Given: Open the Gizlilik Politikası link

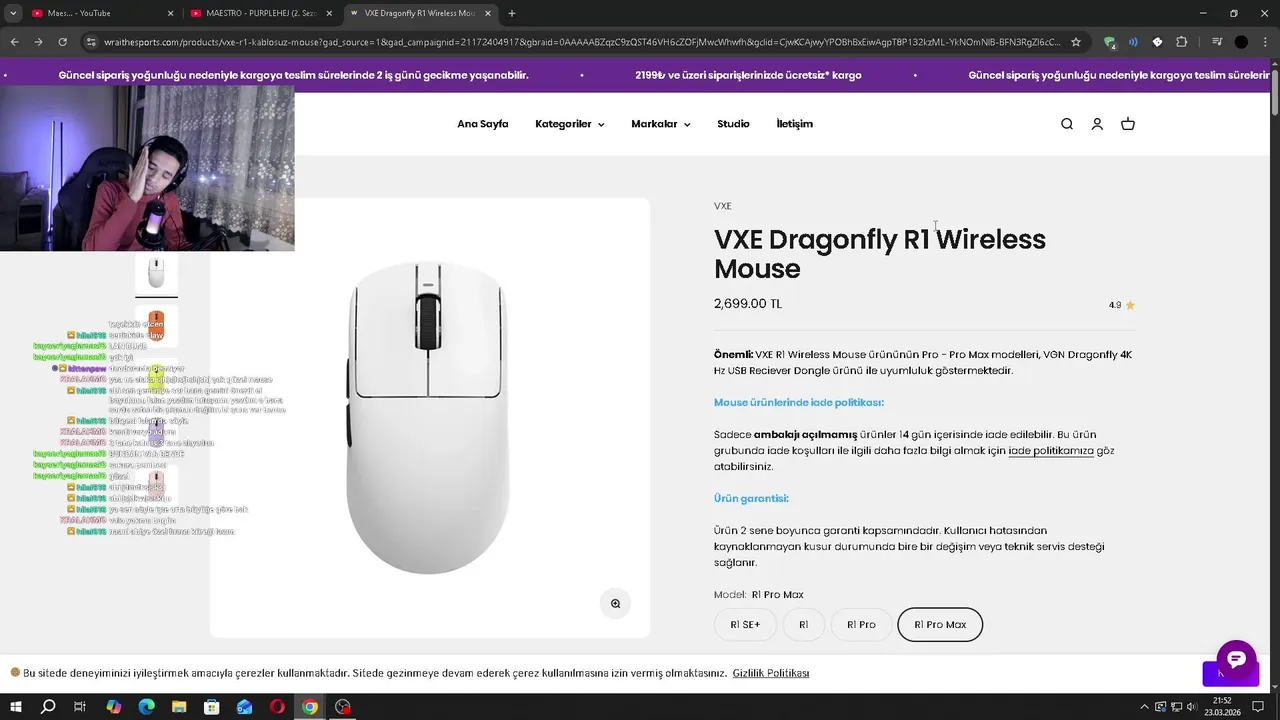Looking at the screenshot, I should pos(770,673).
